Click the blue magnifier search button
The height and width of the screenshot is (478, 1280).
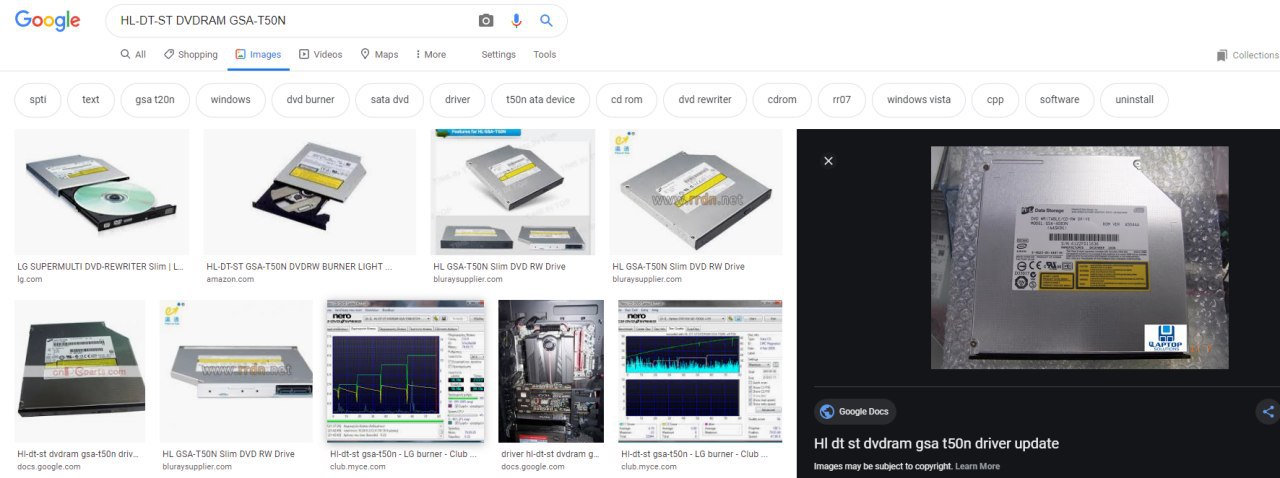click(546, 20)
